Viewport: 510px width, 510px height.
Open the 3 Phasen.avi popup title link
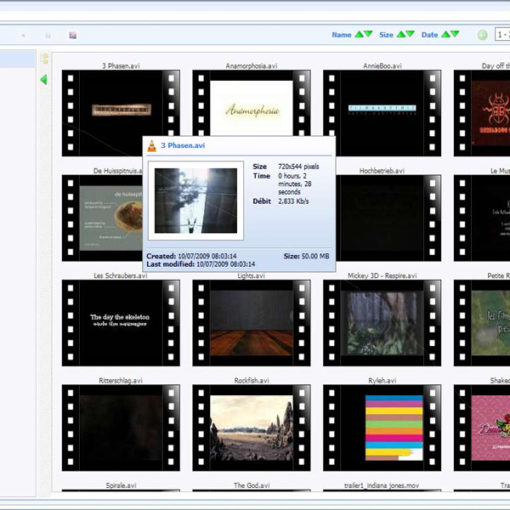coord(183,146)
